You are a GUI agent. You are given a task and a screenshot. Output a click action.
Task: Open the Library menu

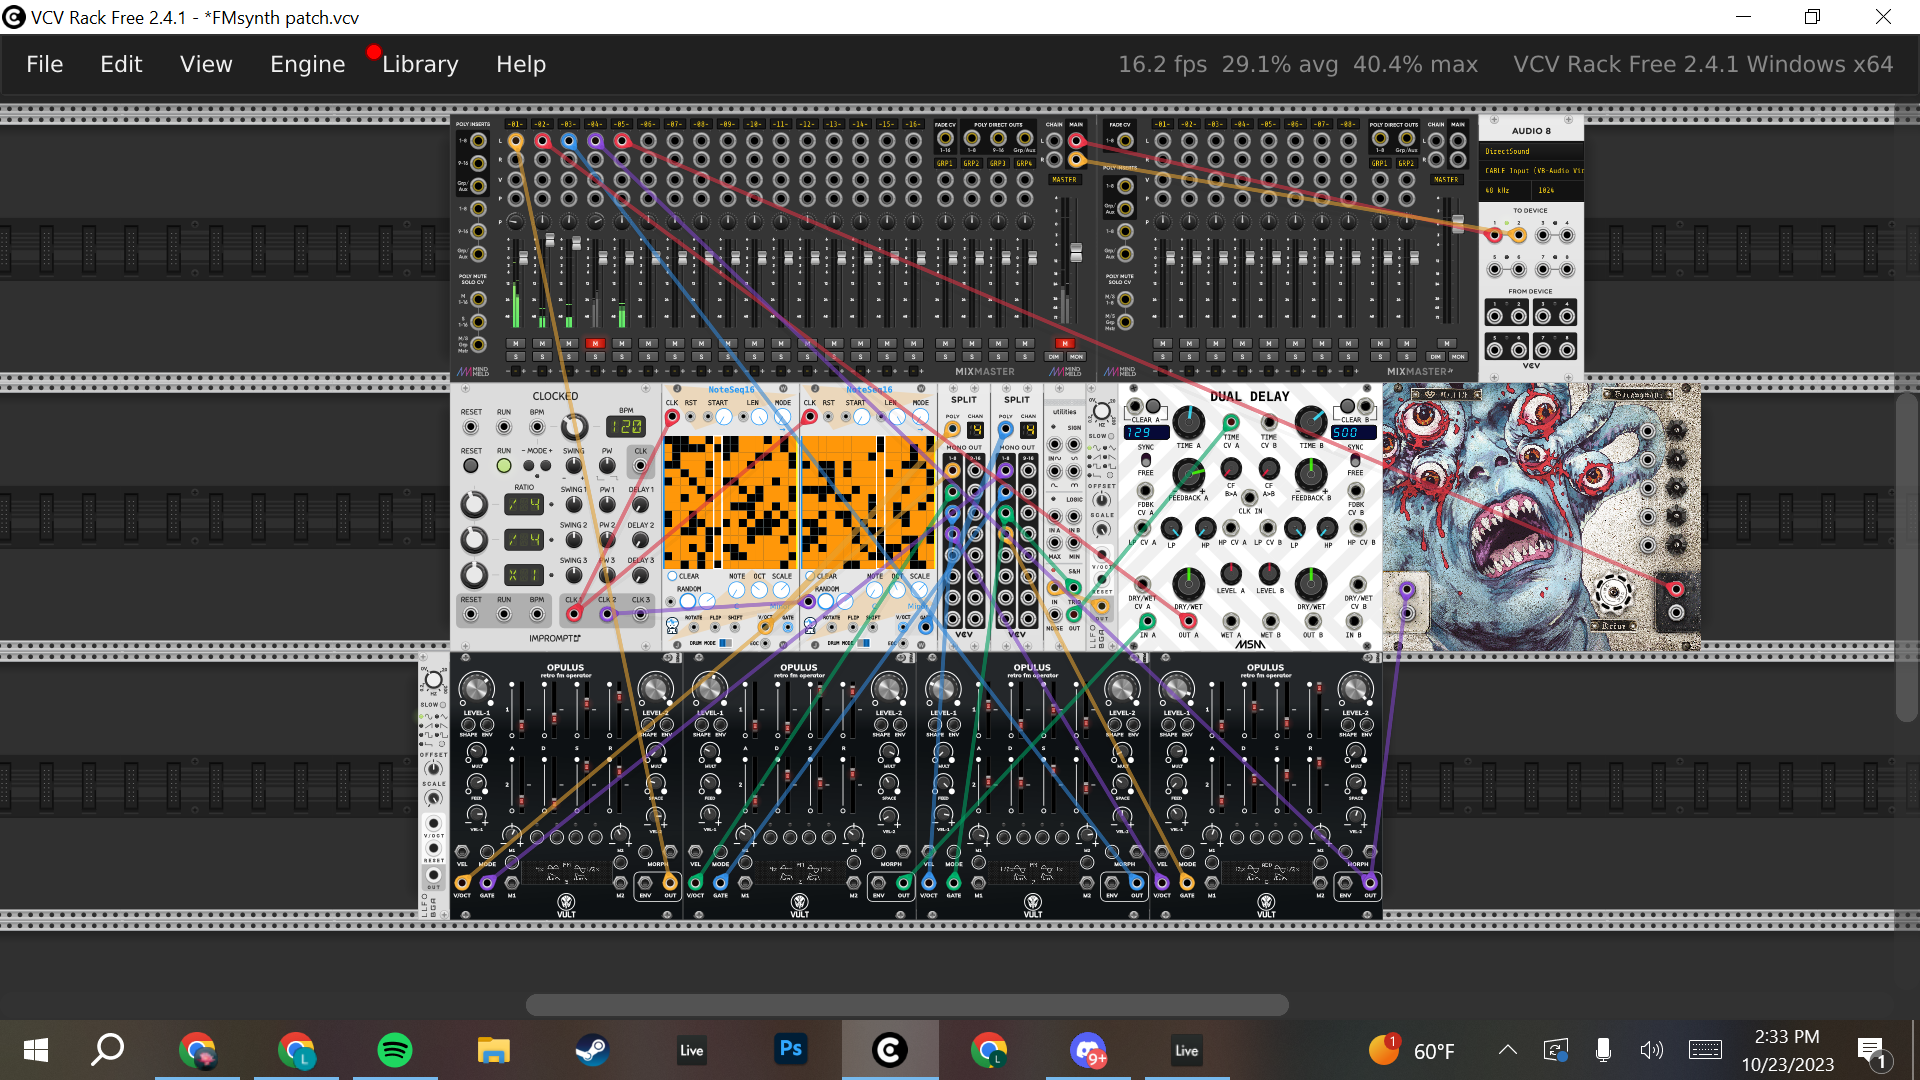(x=420, y=64)
